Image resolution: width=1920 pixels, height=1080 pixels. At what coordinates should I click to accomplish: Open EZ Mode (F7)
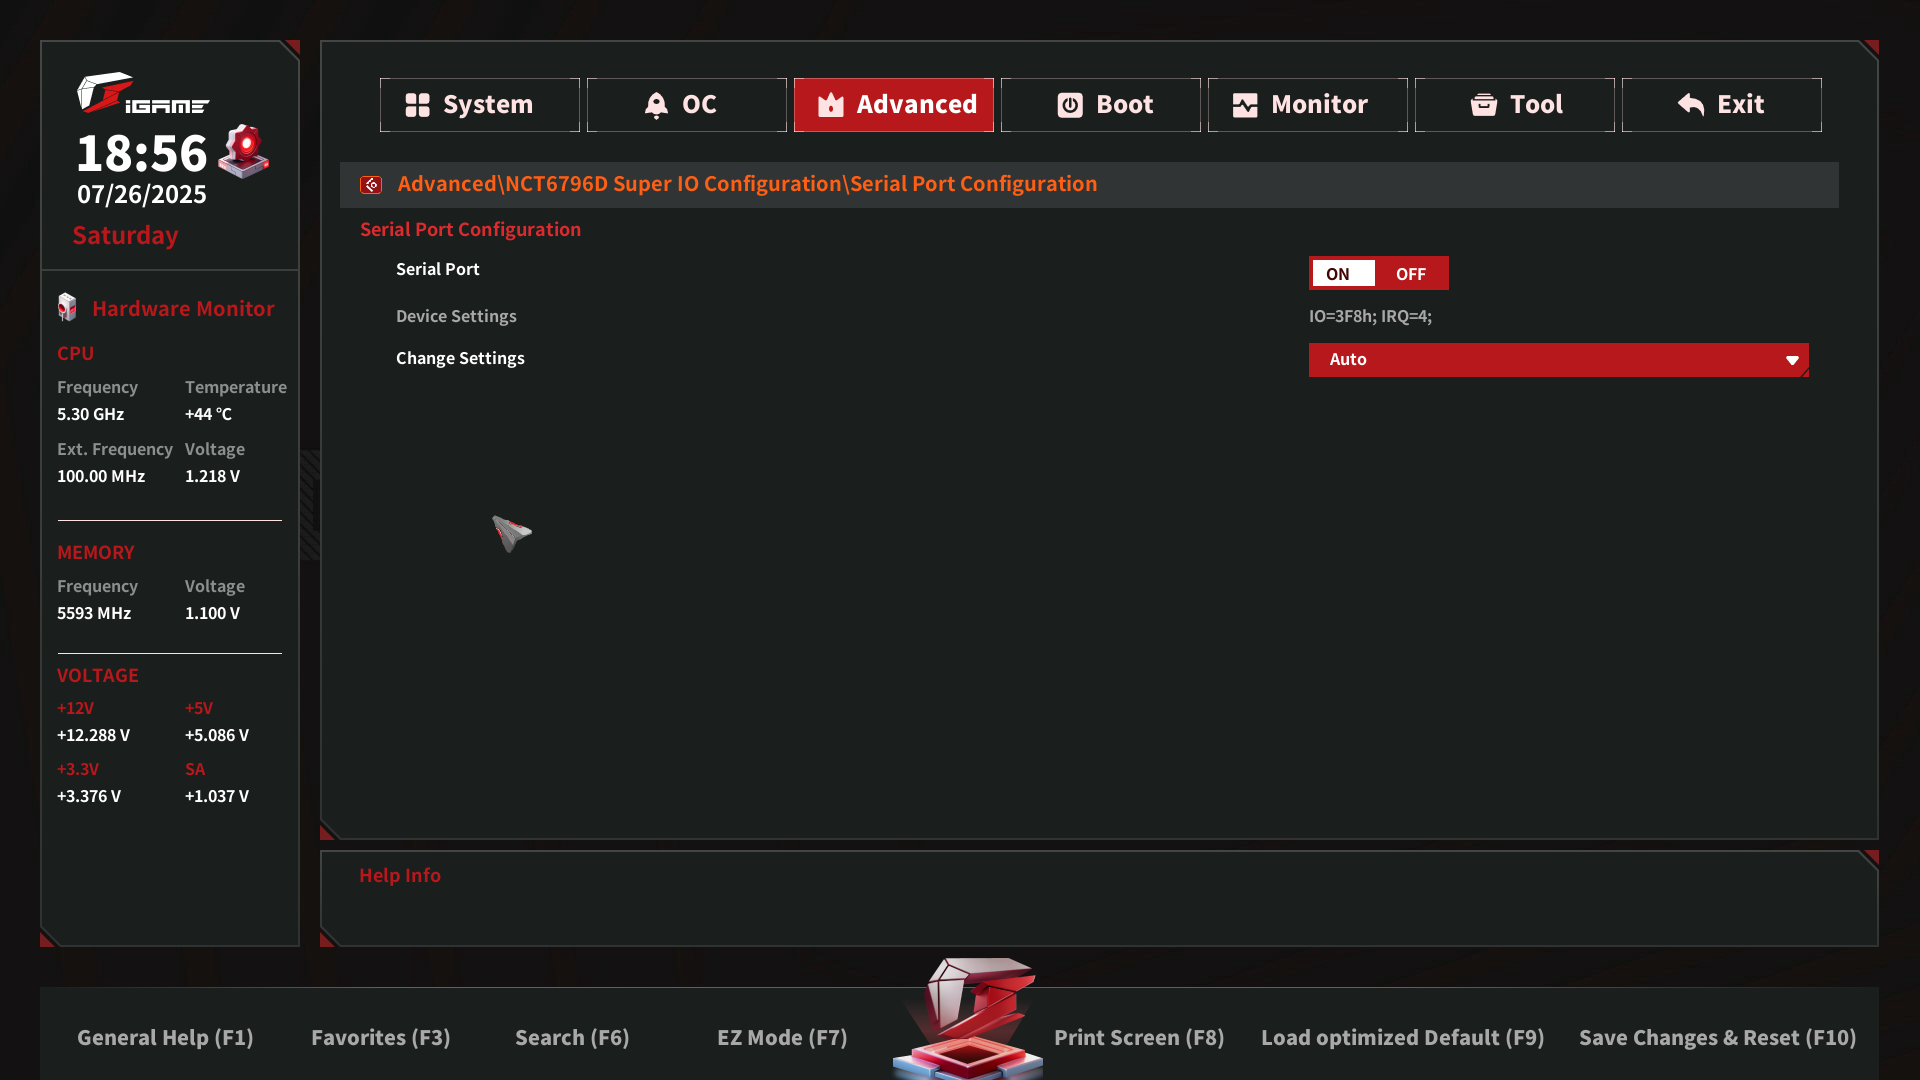(782, 1038)
